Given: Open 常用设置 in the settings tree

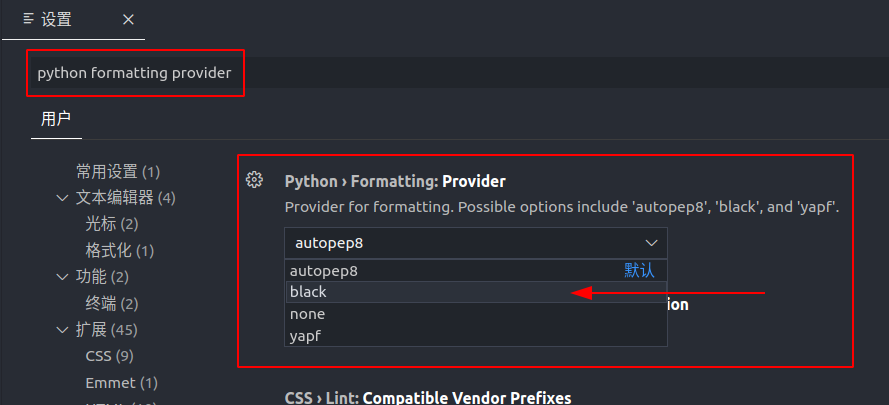Looking at the screenshot, I should point(117,172).
